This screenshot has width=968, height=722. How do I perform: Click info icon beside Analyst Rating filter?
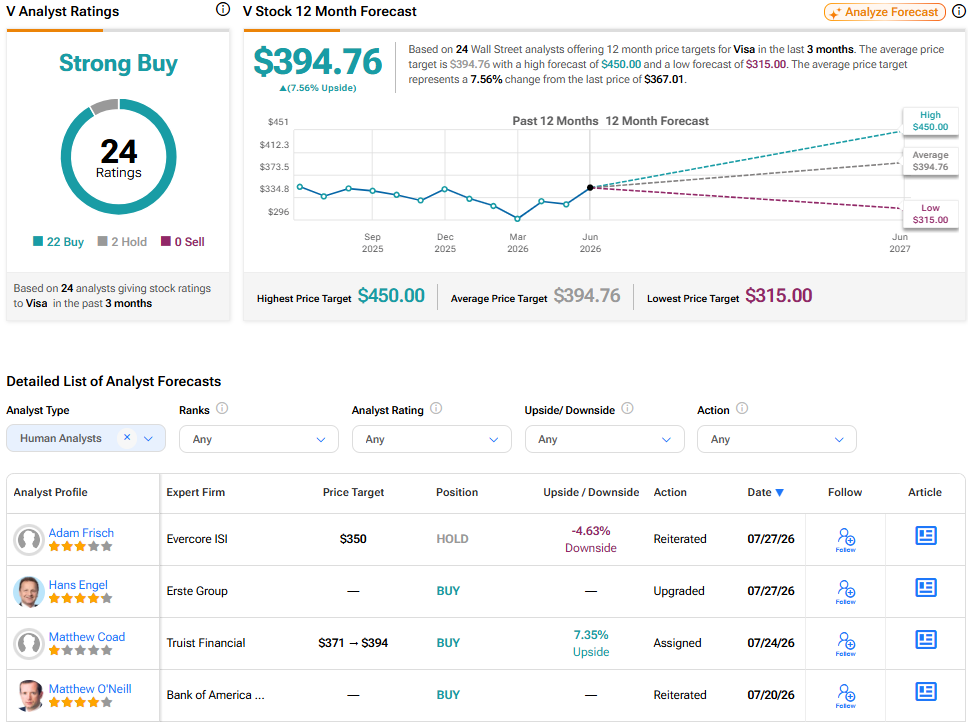pyautogui.click(x=436, y=409)
